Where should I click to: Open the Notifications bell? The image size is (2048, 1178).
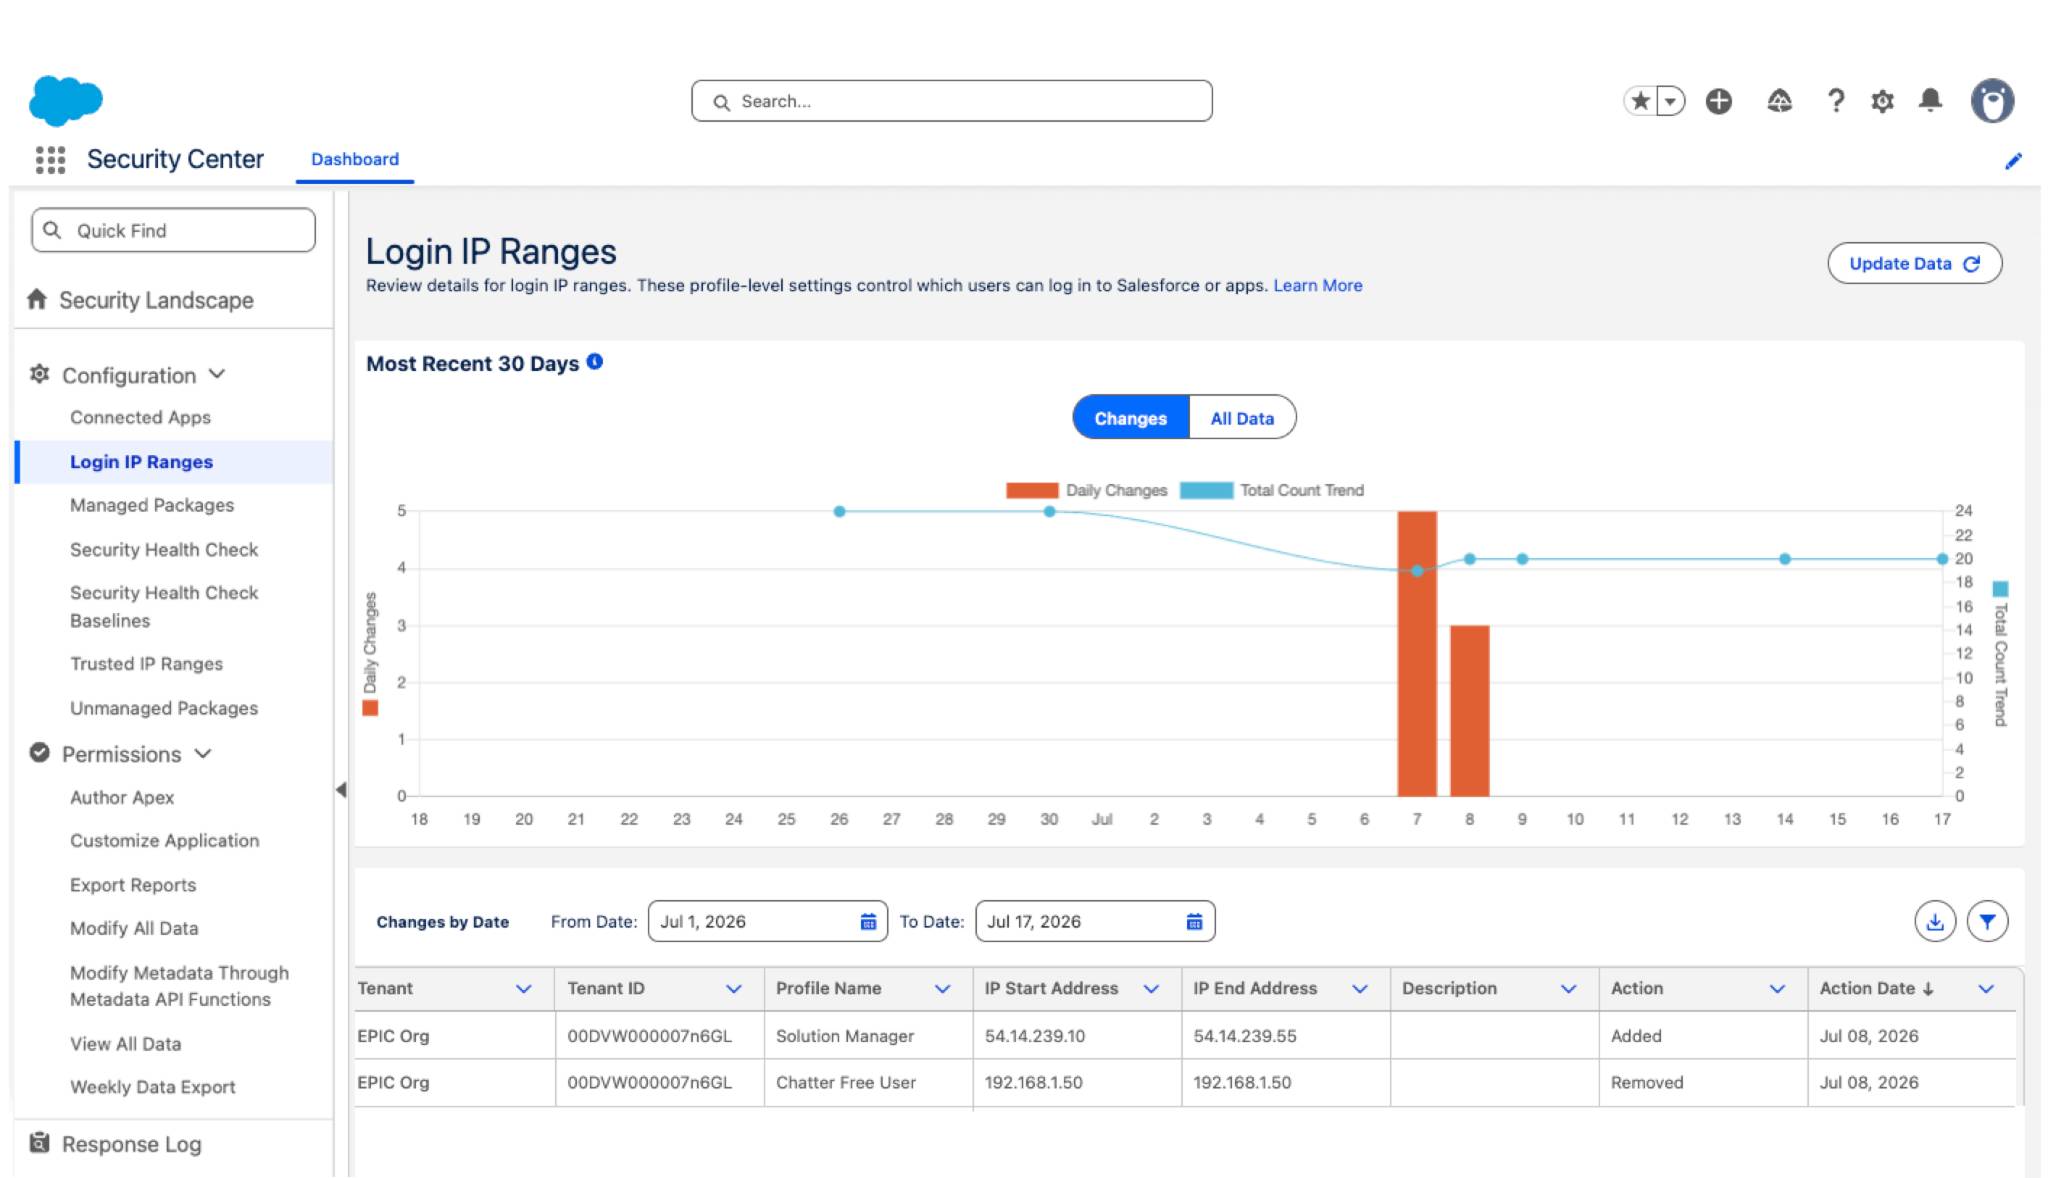[x=1930, y=101]
